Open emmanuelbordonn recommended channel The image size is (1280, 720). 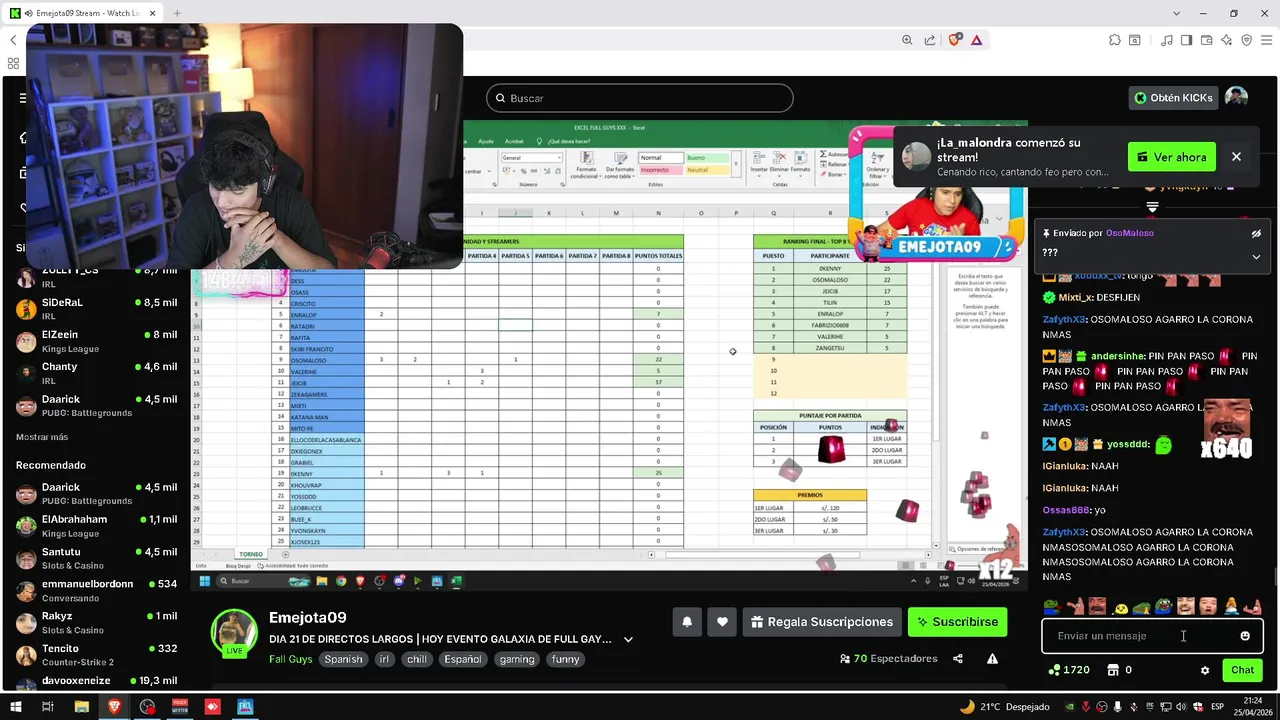(97, 590)
